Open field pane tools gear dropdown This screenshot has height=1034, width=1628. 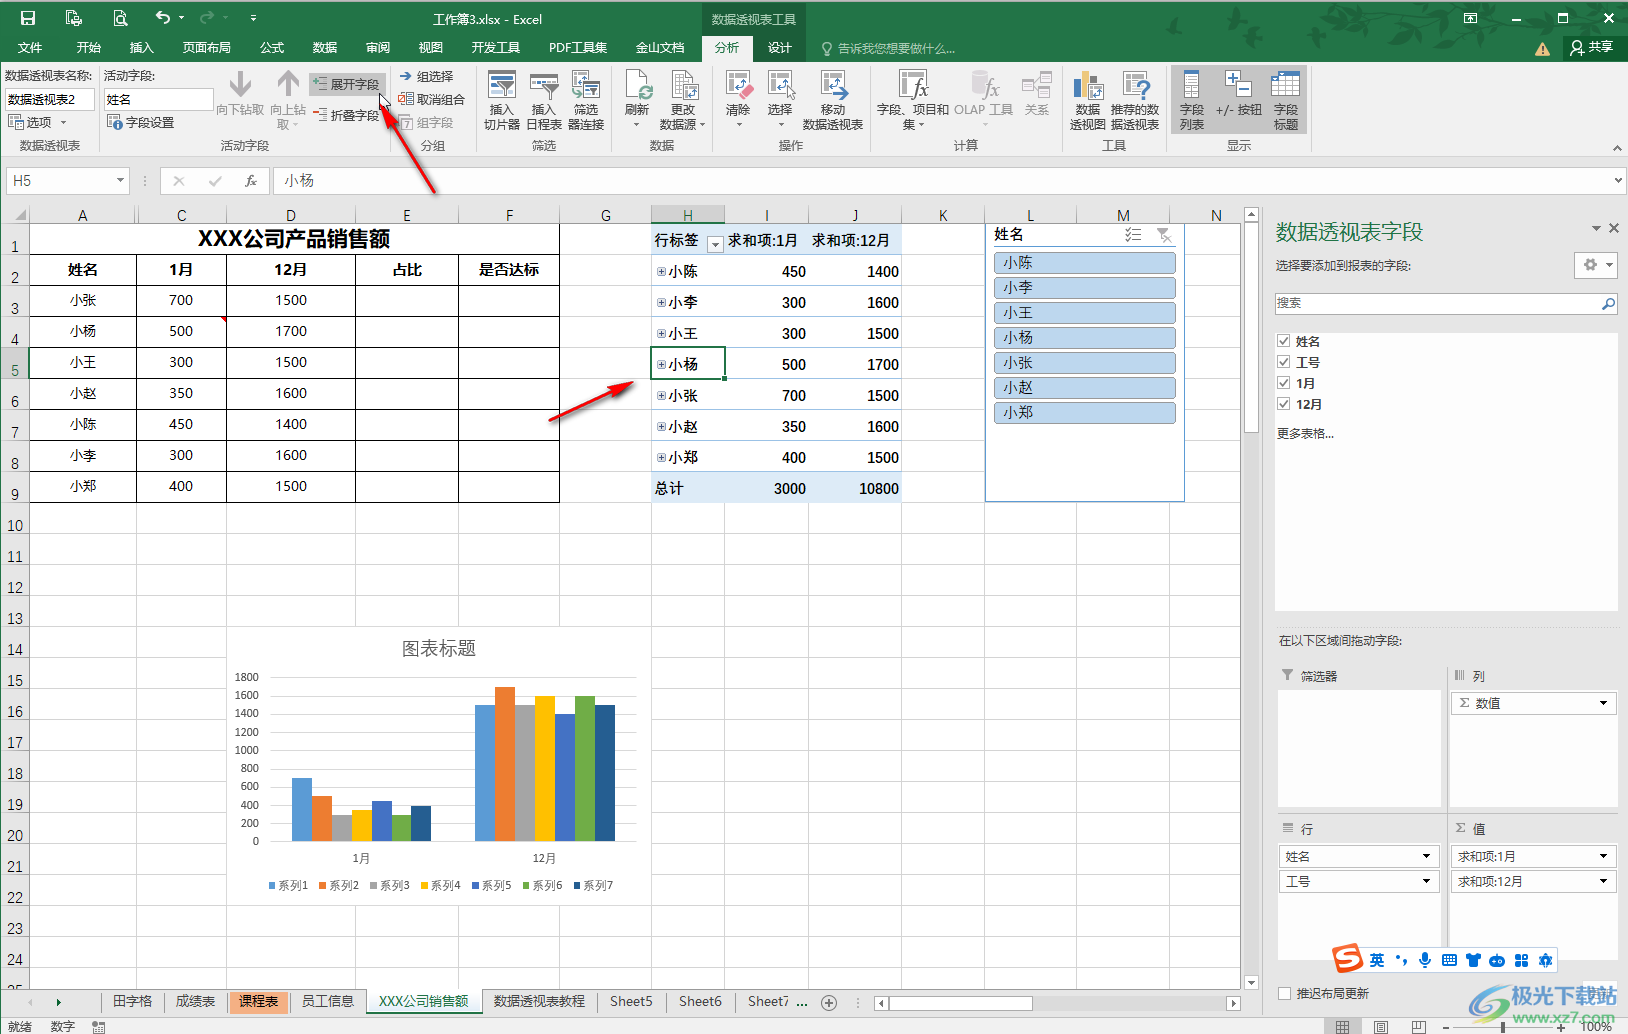pyautogui.click(x=1595, y=265)
